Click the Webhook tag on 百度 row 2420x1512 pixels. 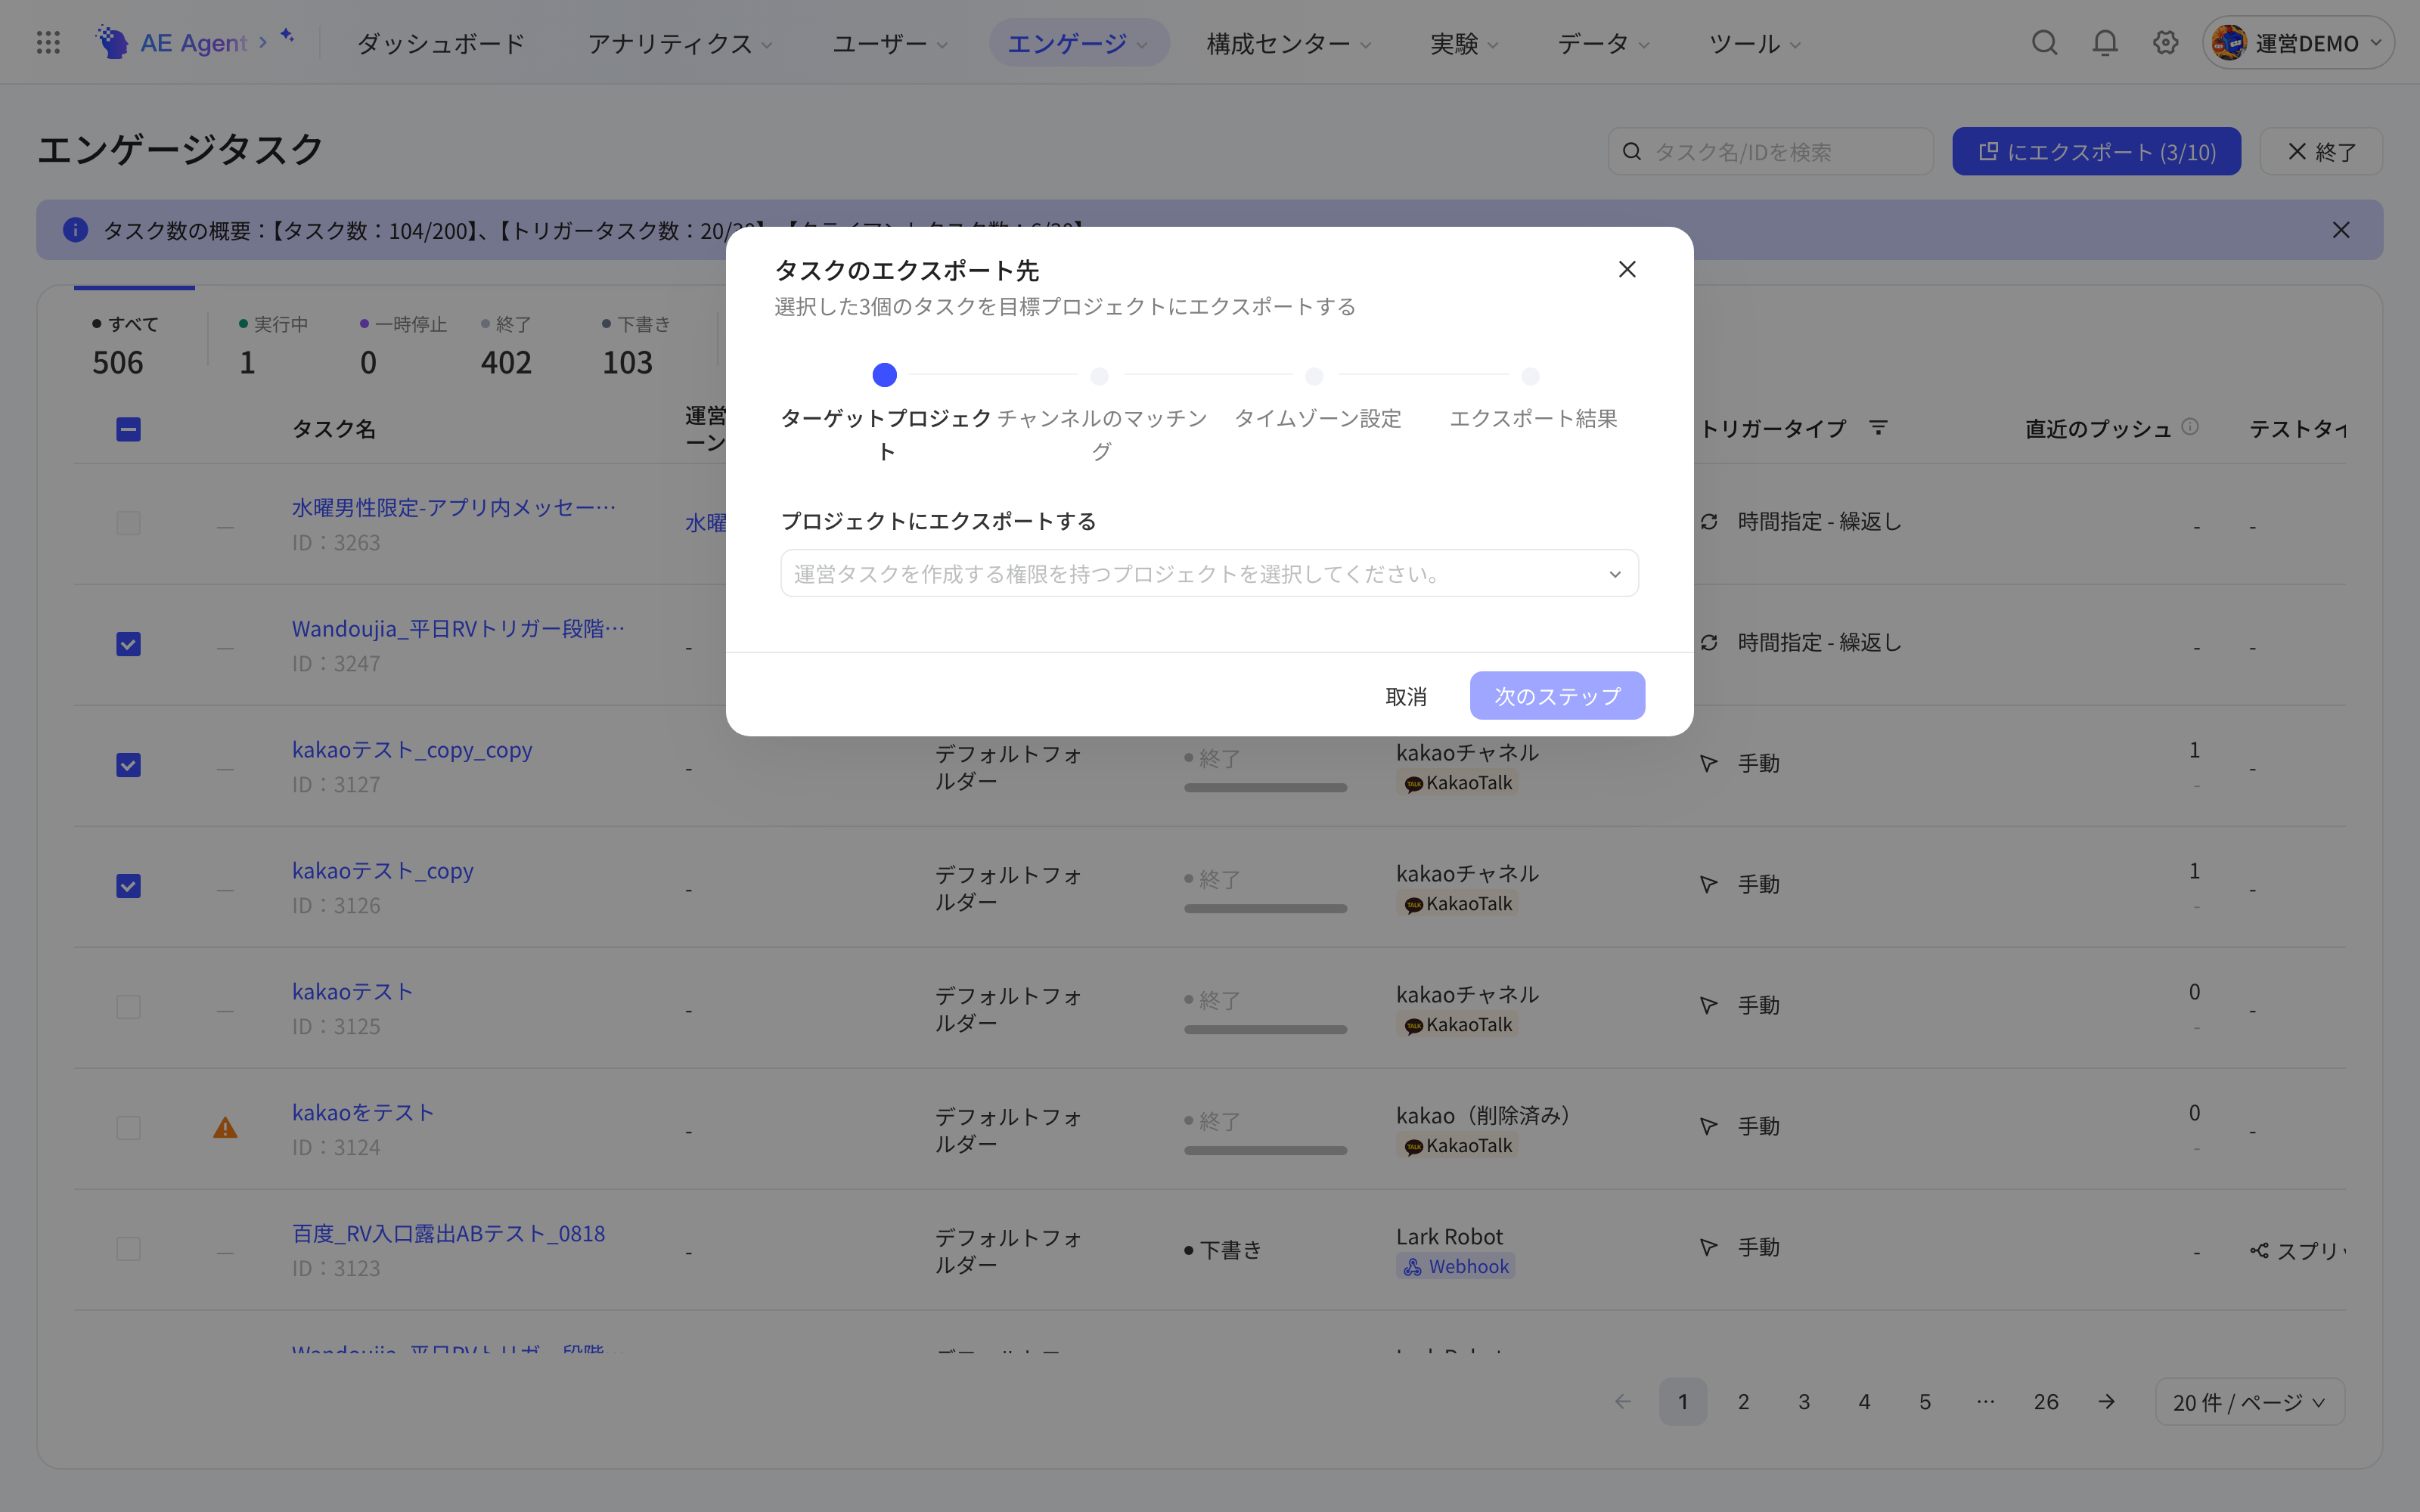pos(1456,1266)
